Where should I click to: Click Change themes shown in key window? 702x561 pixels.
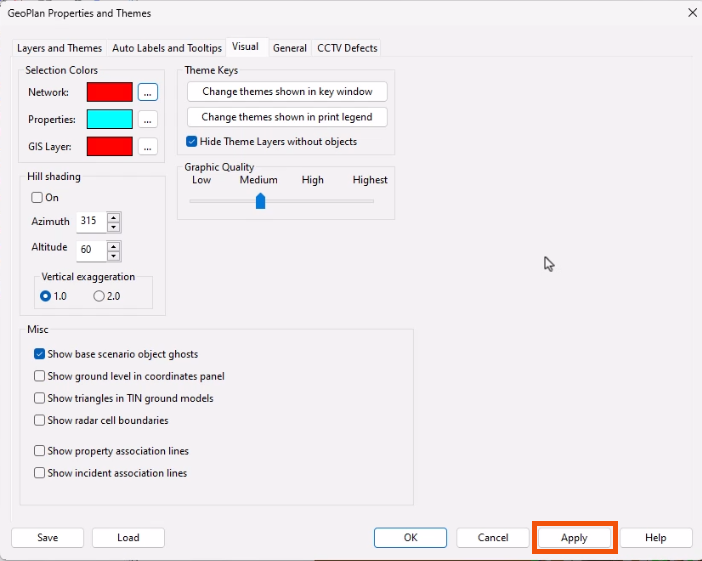(x=287, y=91)
